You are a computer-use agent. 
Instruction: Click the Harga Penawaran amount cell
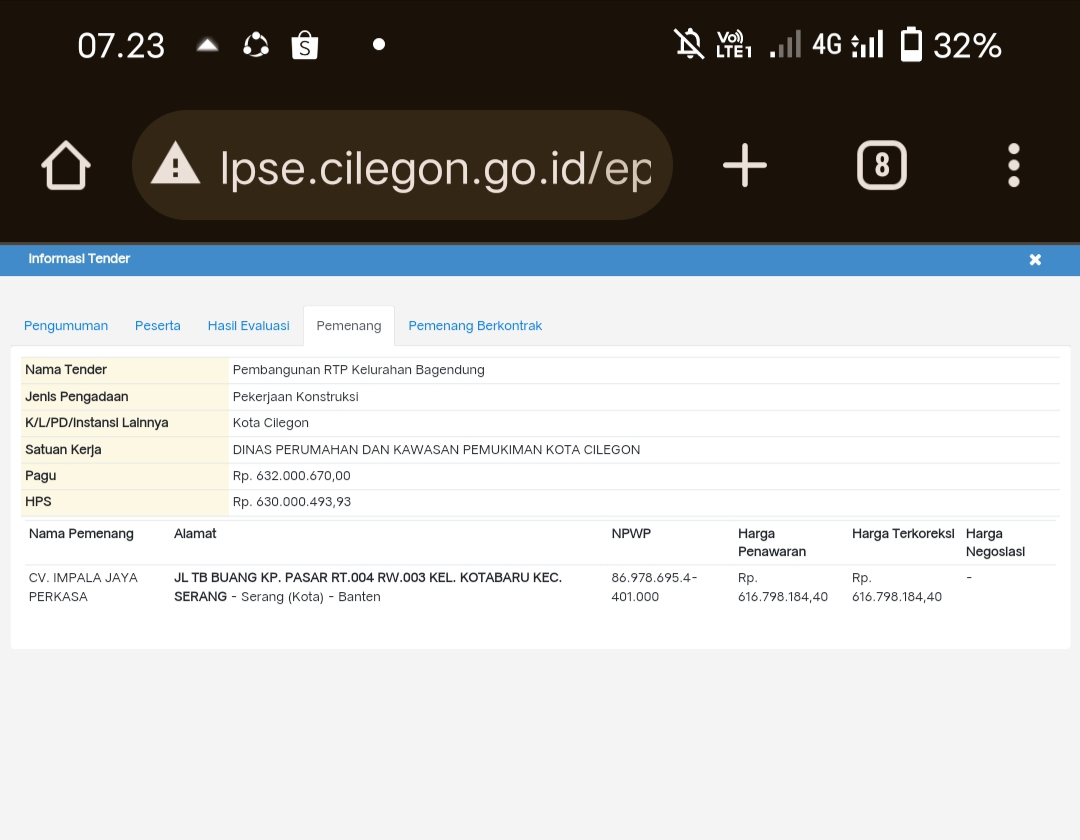783,587
